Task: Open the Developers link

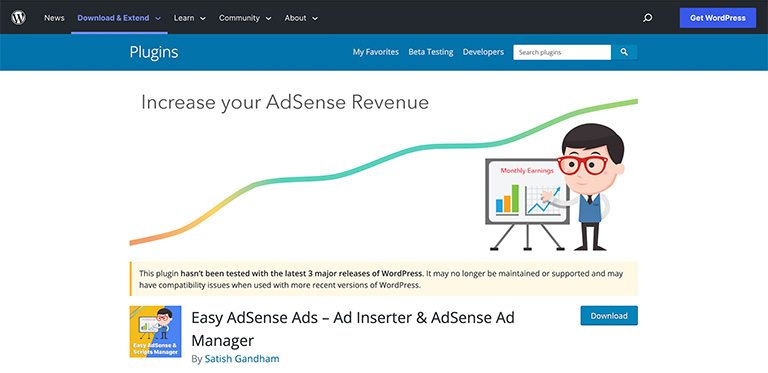Action: click(x=483, y=52)
